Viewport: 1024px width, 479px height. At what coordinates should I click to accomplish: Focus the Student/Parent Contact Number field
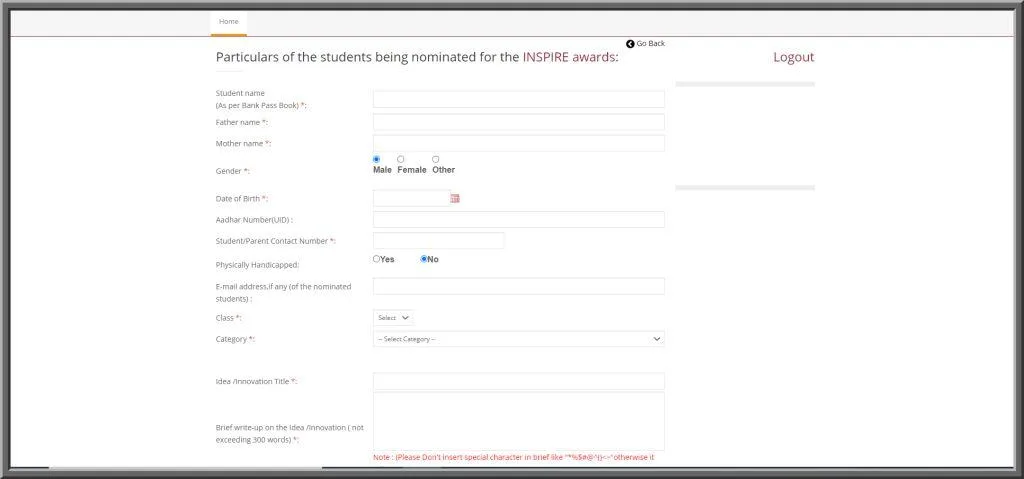point(439,240)
